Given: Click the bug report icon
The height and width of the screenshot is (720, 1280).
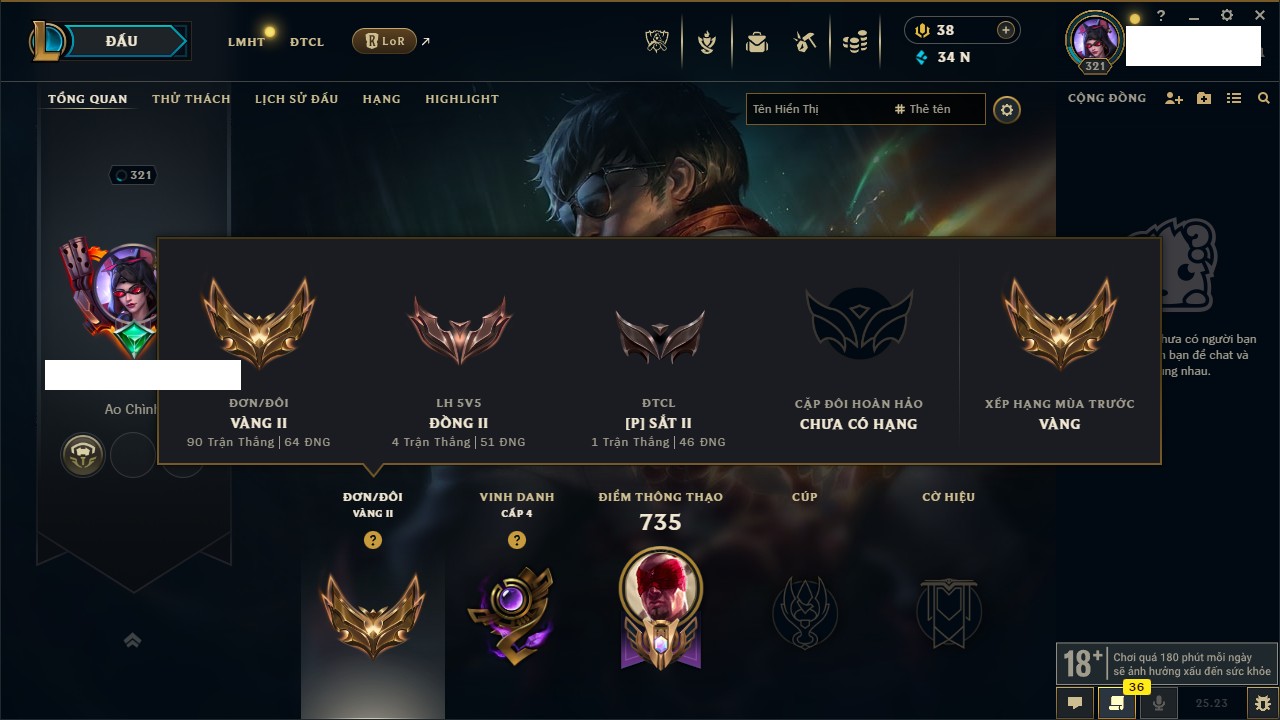Looking at the screenshot, I should [1263, 703].
